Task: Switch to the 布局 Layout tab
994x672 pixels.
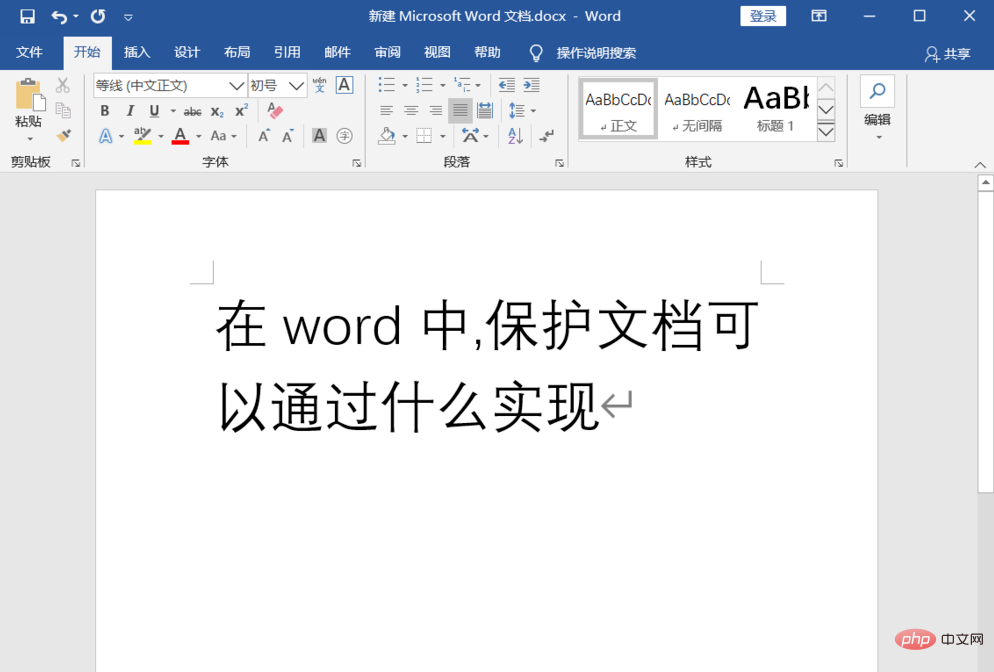Action: click(x=237, y=53)
